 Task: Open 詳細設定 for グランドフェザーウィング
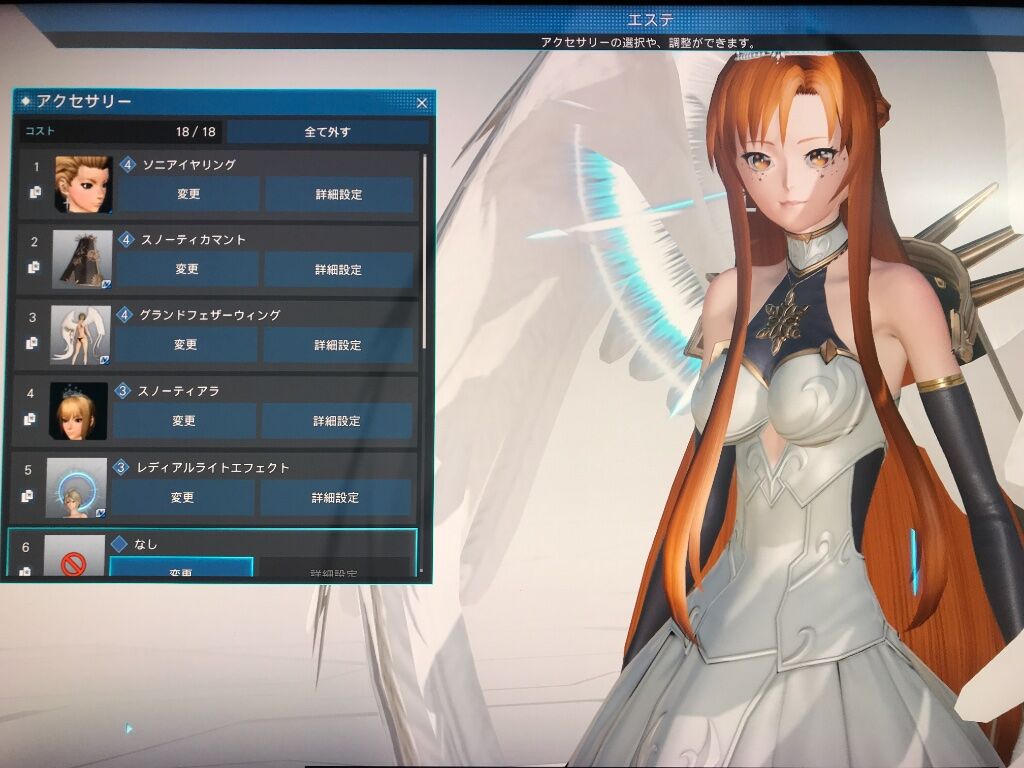coord(338,345)
